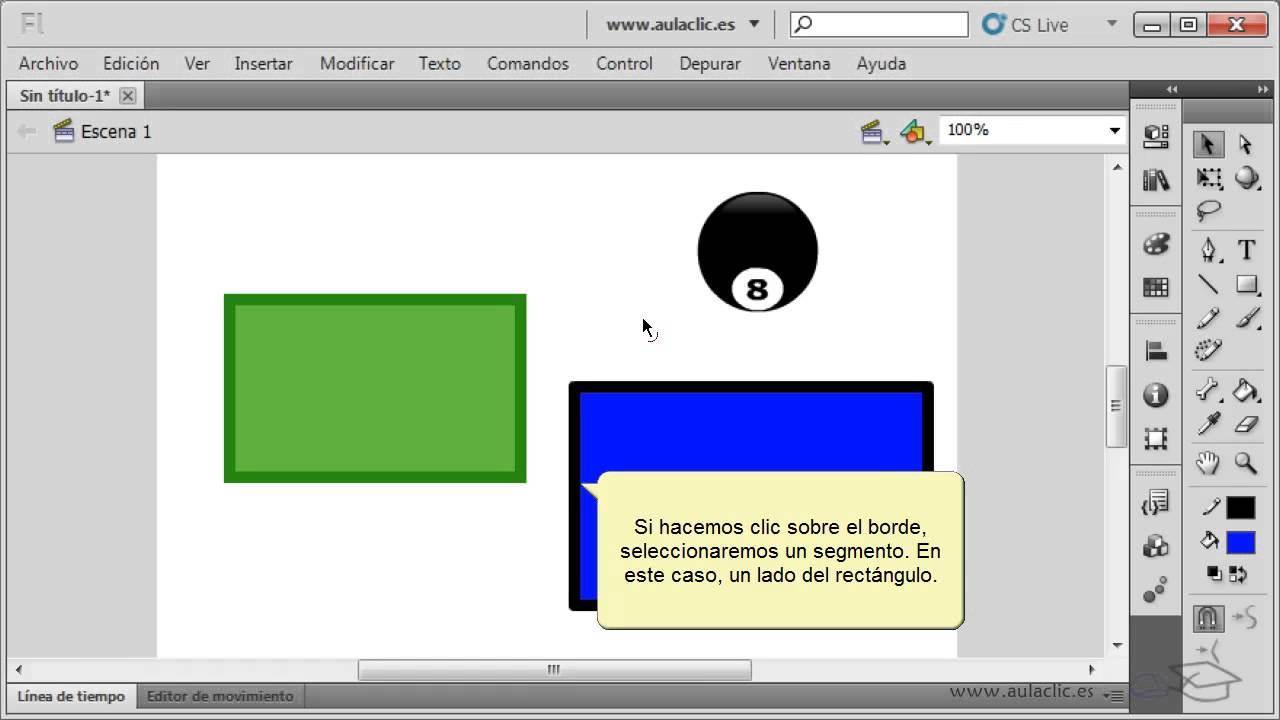Click the black stroke color swatch
This screenshot has width=1280, height=720.
click(1240, 508)
